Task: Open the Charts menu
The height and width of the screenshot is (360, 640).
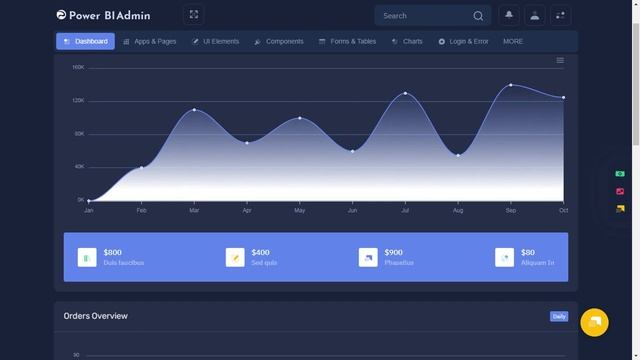Action: click(x=407, y=41)
